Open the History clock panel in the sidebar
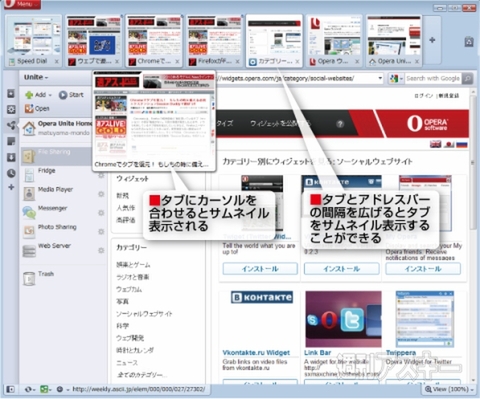Image resolution: width=480 pixels, height=399 pixels. 11,173
